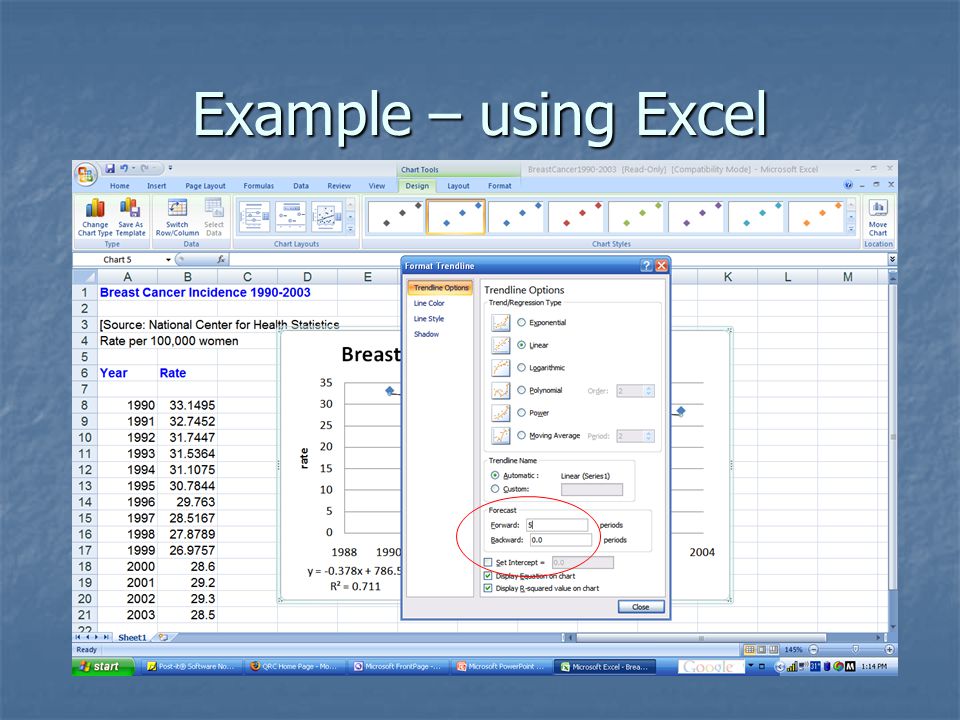Open Select Data
The height and width of the screenshot is (720, 960).
pyautogui.click(x=214, y=217)
